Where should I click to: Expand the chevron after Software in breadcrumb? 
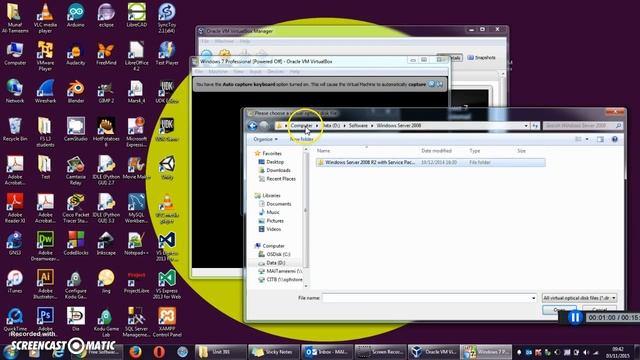click(x=372, y=126)
